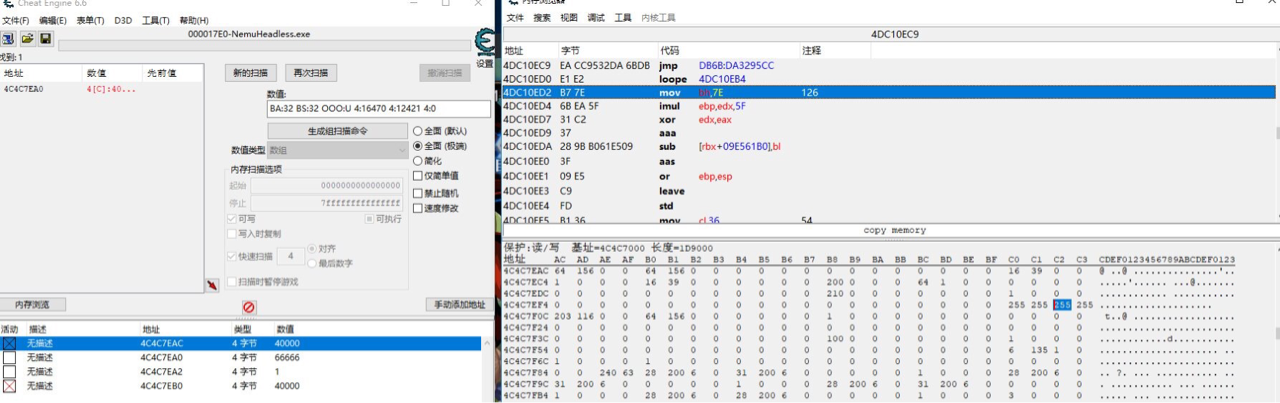Click the open file folder icon
Image resolution: width=1280 pixels, height=403 pixels.
click(x=27, y=38)
